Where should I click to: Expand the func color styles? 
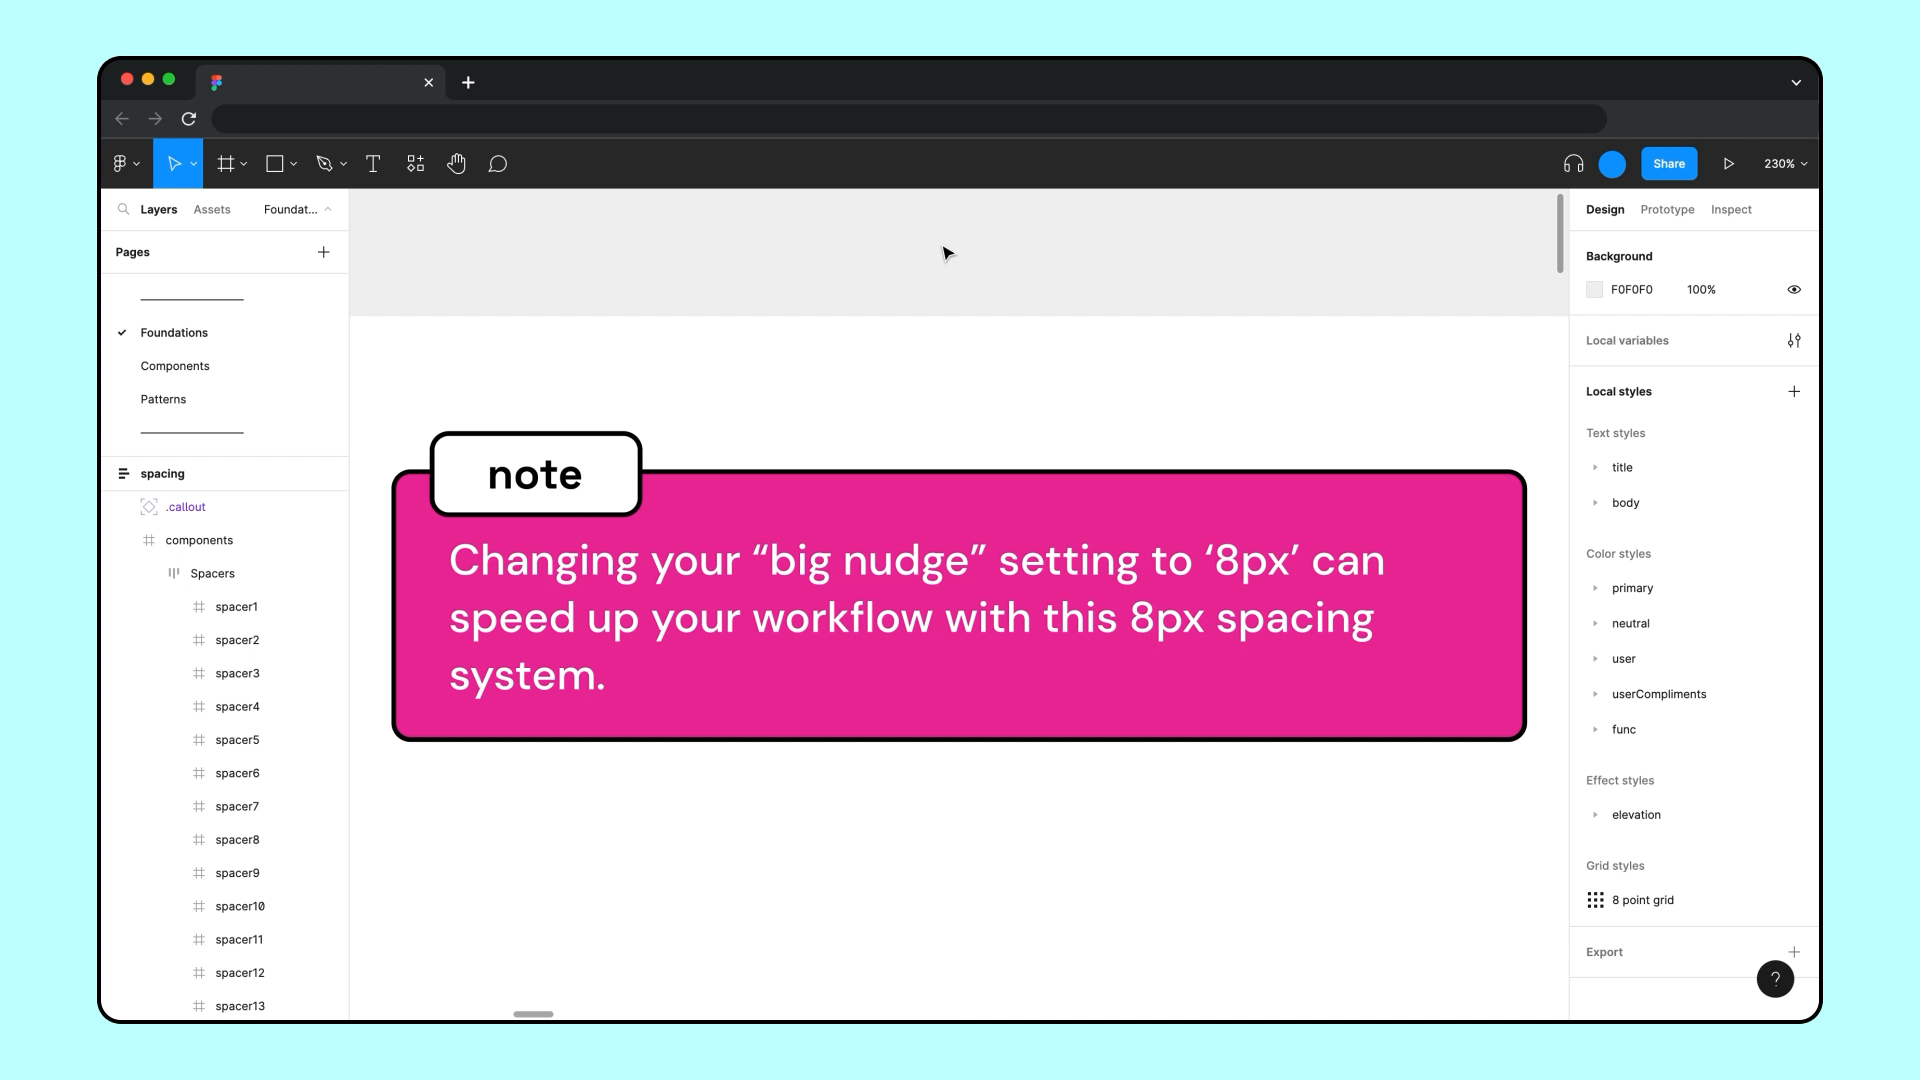1595,730
